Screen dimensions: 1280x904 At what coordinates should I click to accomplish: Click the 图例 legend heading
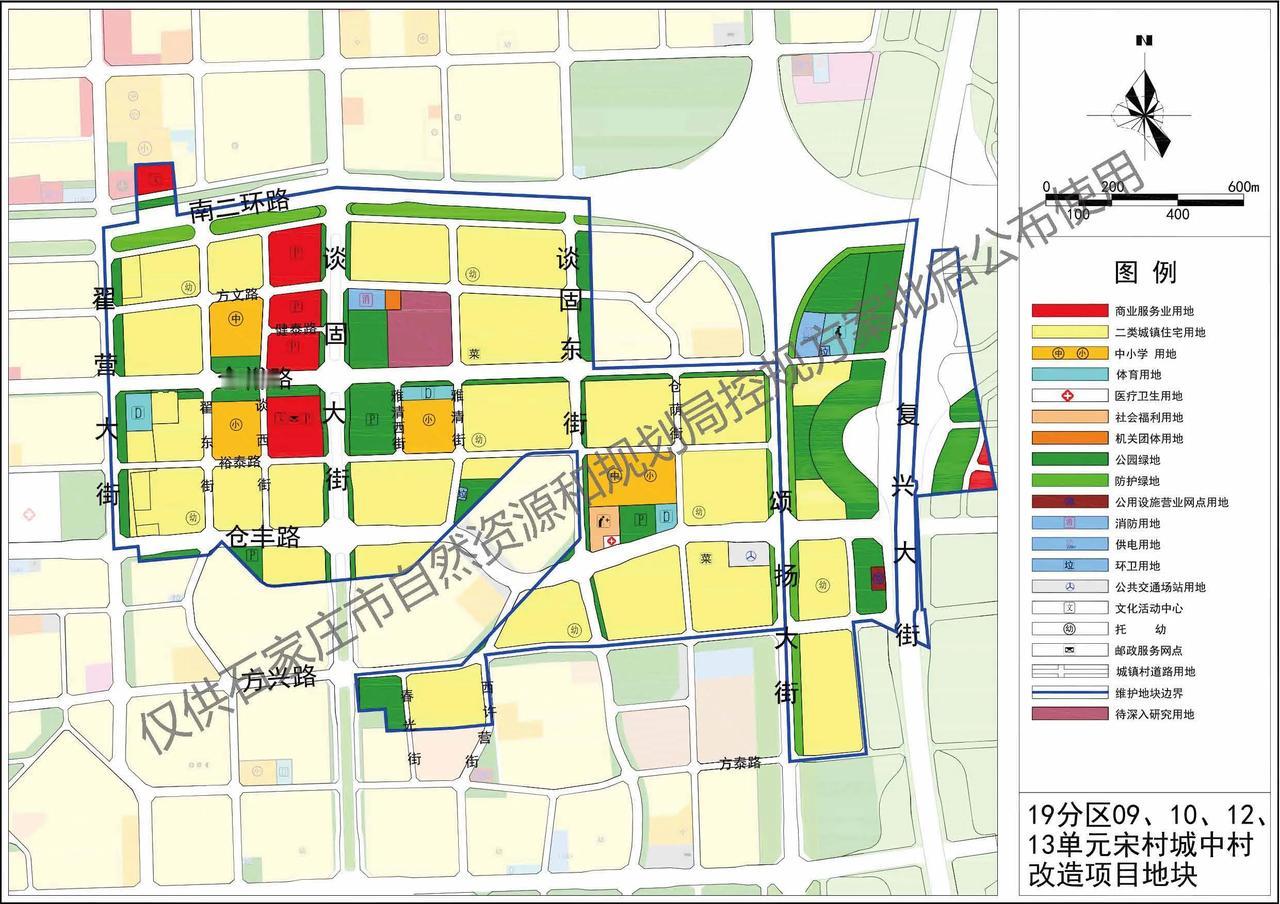coord(1145,271)
